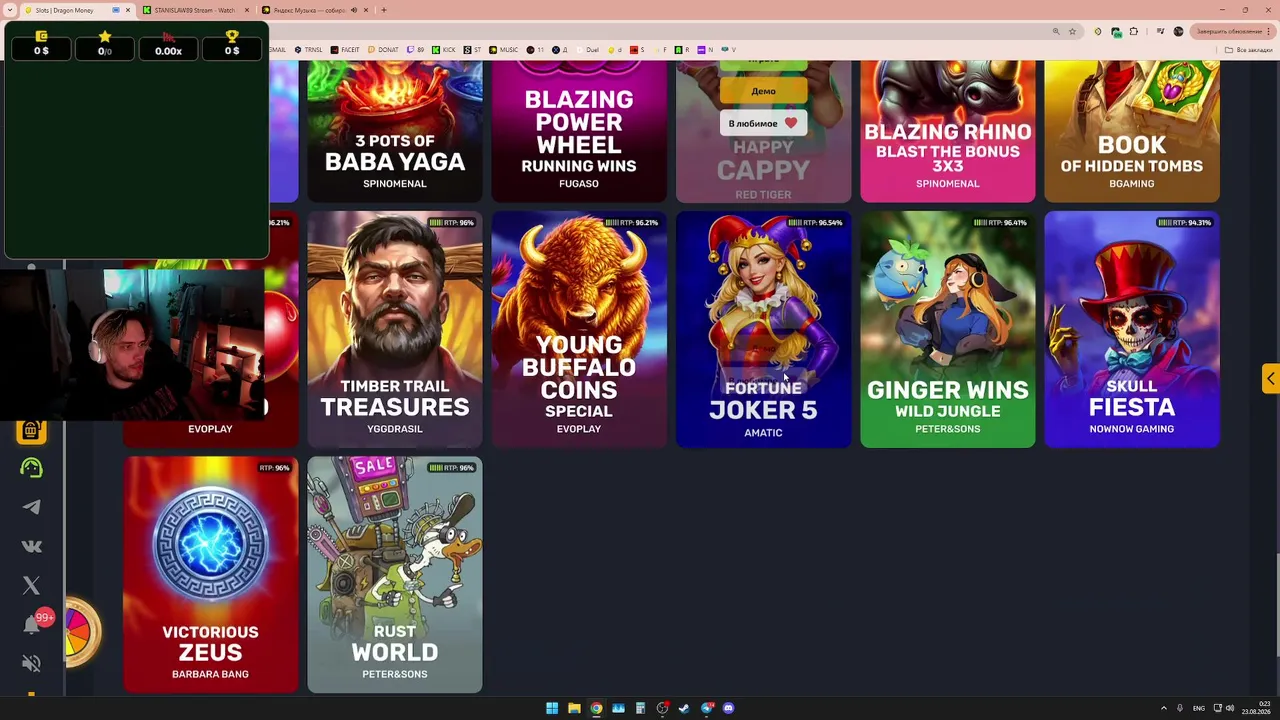Open the 3 Pots of Baba Yaga game
The width and height of the screenshot is (1280, 720).
point(395,131)
